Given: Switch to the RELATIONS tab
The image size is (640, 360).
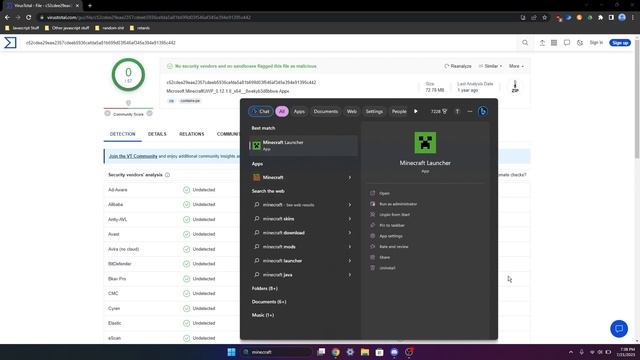Looking at the screenshot, I should coord(191,134).
